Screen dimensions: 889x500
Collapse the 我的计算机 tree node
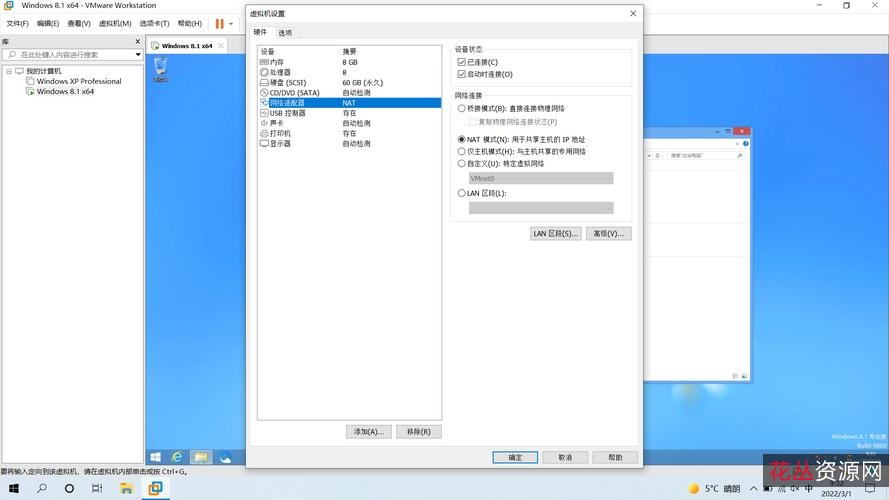pos(9,71)
